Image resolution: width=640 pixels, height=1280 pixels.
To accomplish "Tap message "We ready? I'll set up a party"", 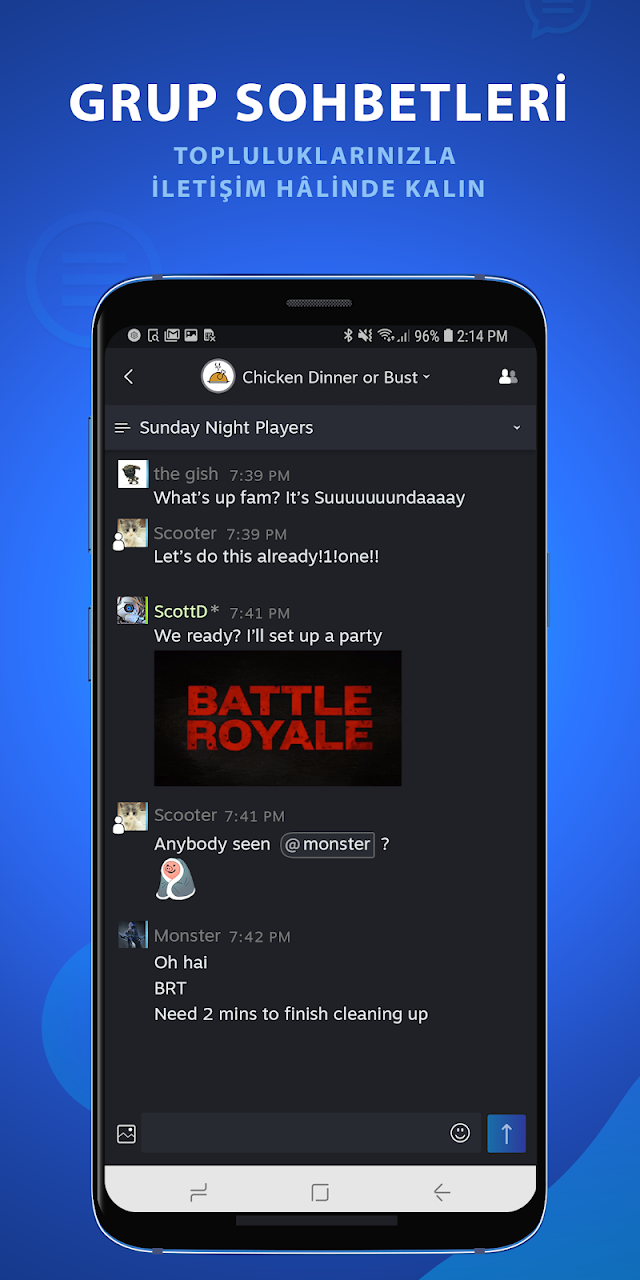I will coord(268,635).
